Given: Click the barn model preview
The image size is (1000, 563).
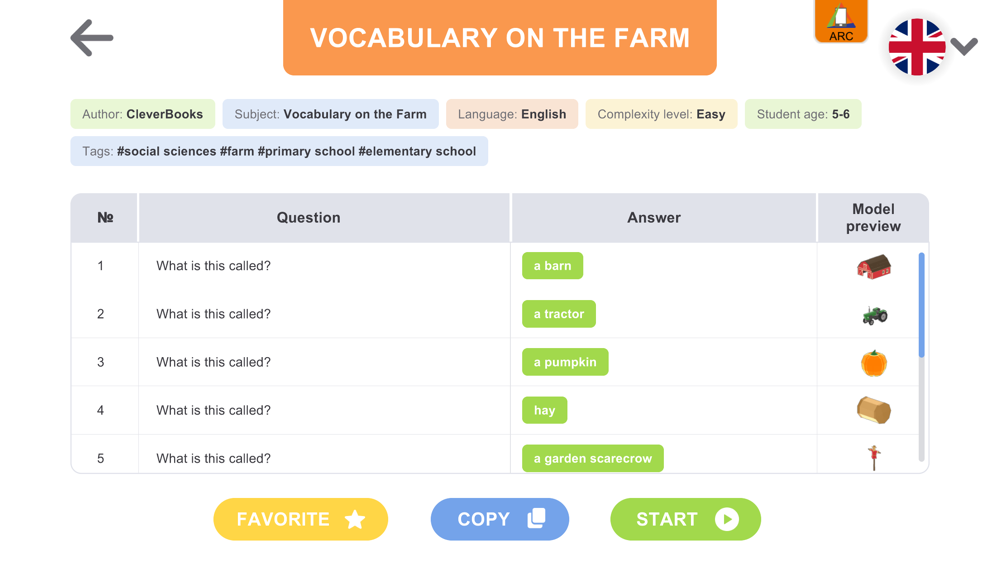Looking at the screenshot, I should 874,267.
